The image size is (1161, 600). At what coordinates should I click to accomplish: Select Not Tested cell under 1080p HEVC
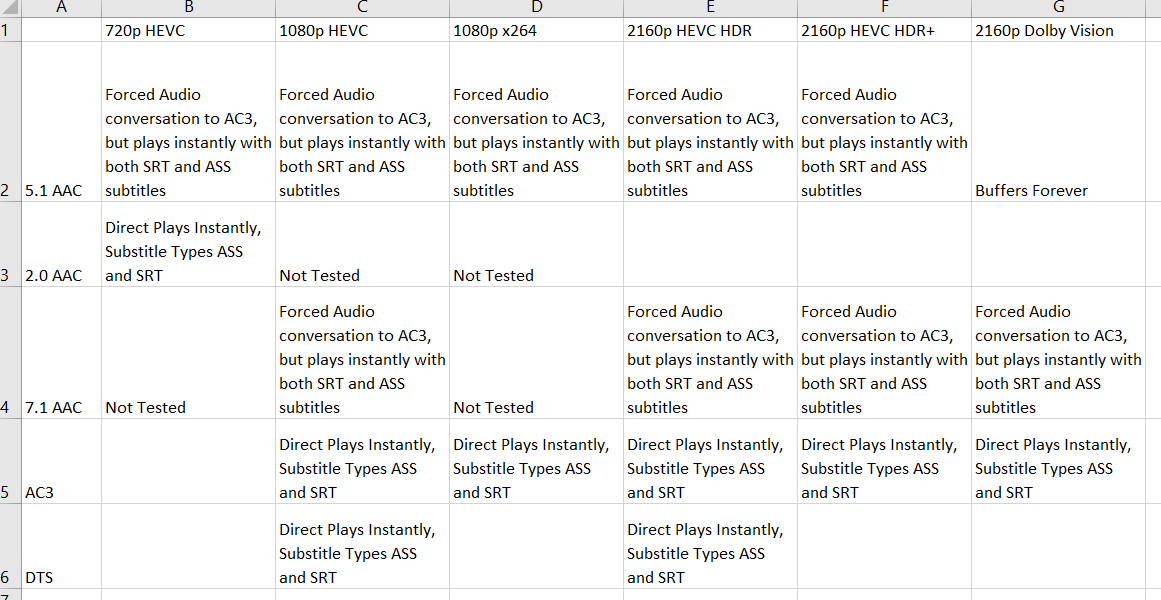(362, 244)
